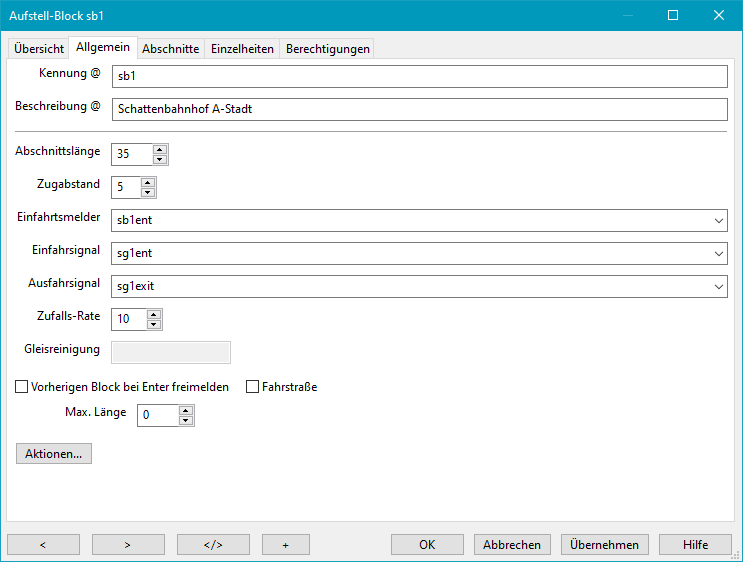Expand the Einfahrtsmelder dropdown
743x562 pixels.
719,221
